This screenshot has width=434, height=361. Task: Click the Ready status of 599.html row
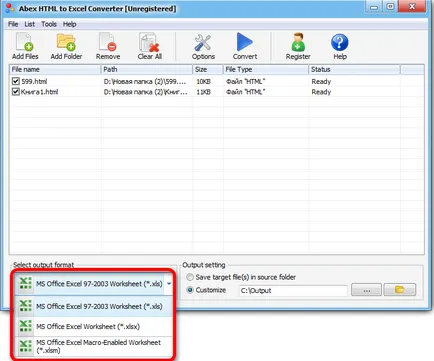[321, 81]
